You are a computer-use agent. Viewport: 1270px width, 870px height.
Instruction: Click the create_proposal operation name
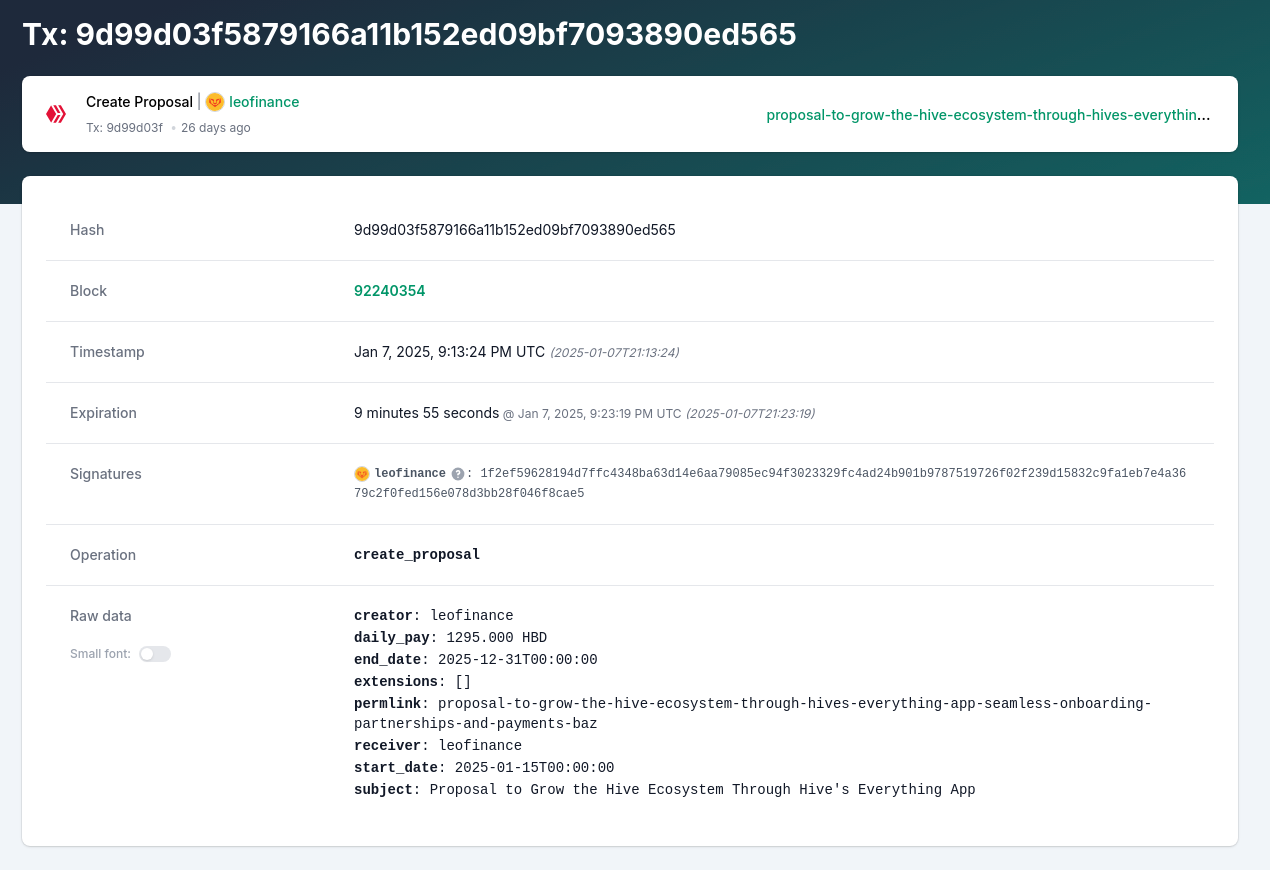coord(417,555)
